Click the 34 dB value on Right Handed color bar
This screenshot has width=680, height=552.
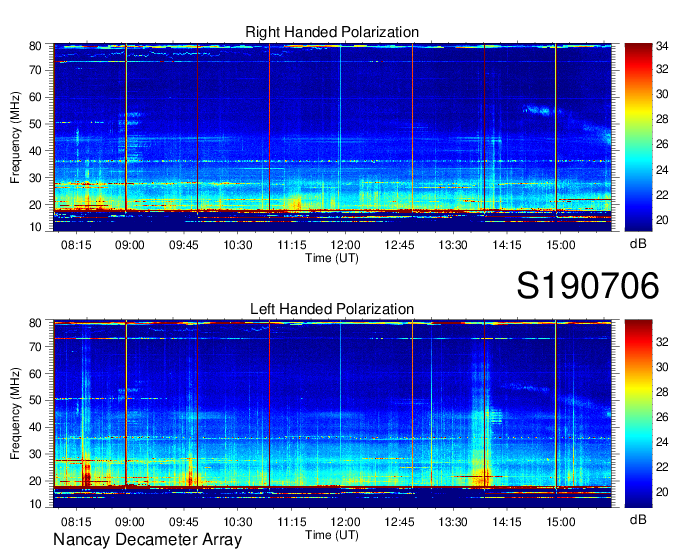662,45
